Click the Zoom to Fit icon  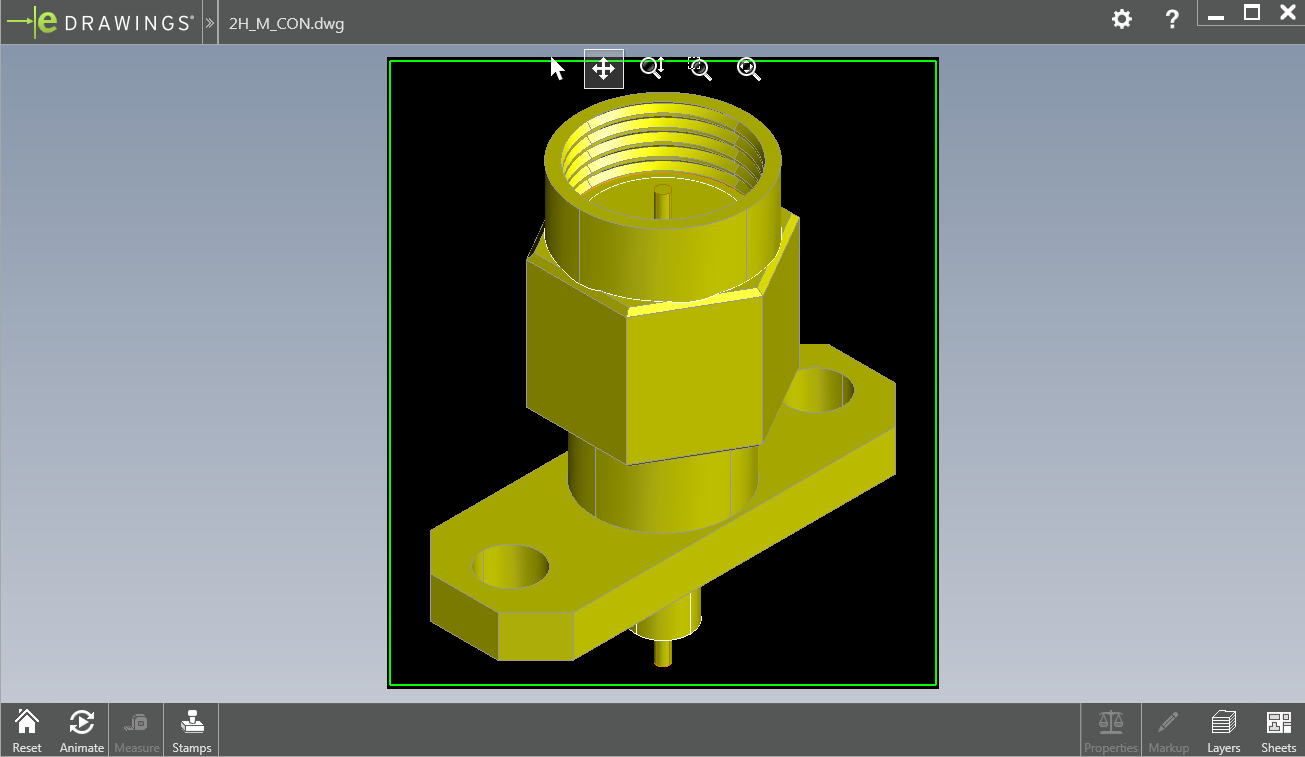coord(749,68)
